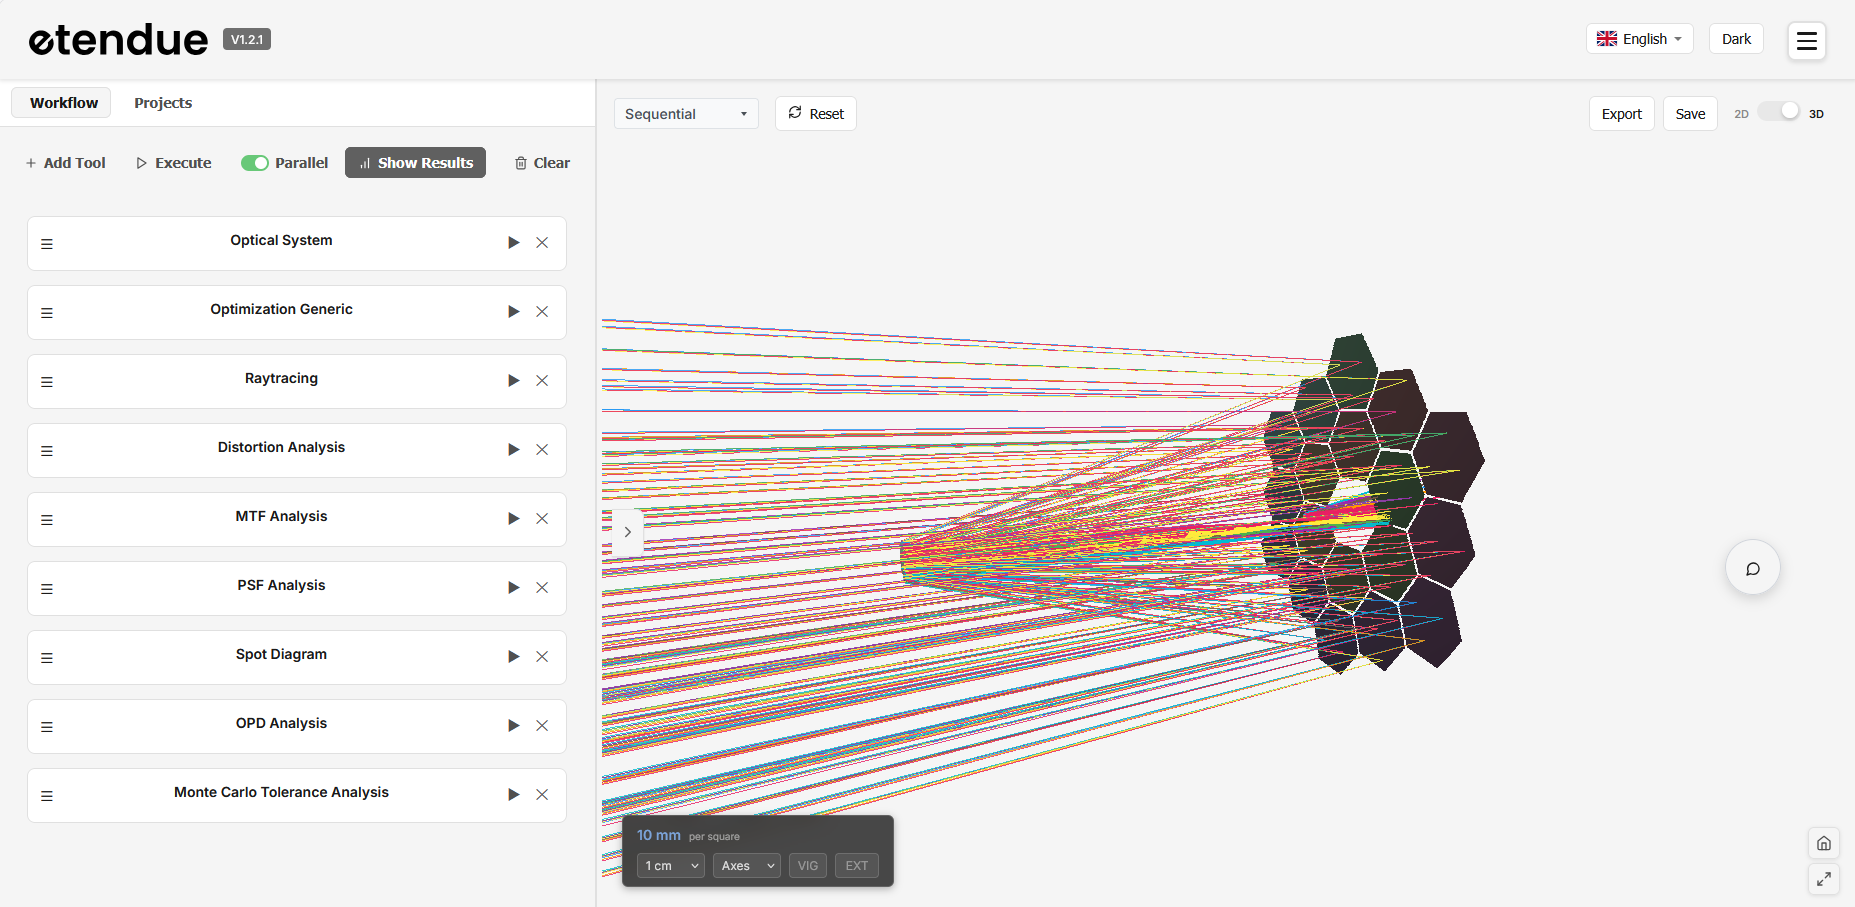Select the Workflow tab

(x=64, y=103)
